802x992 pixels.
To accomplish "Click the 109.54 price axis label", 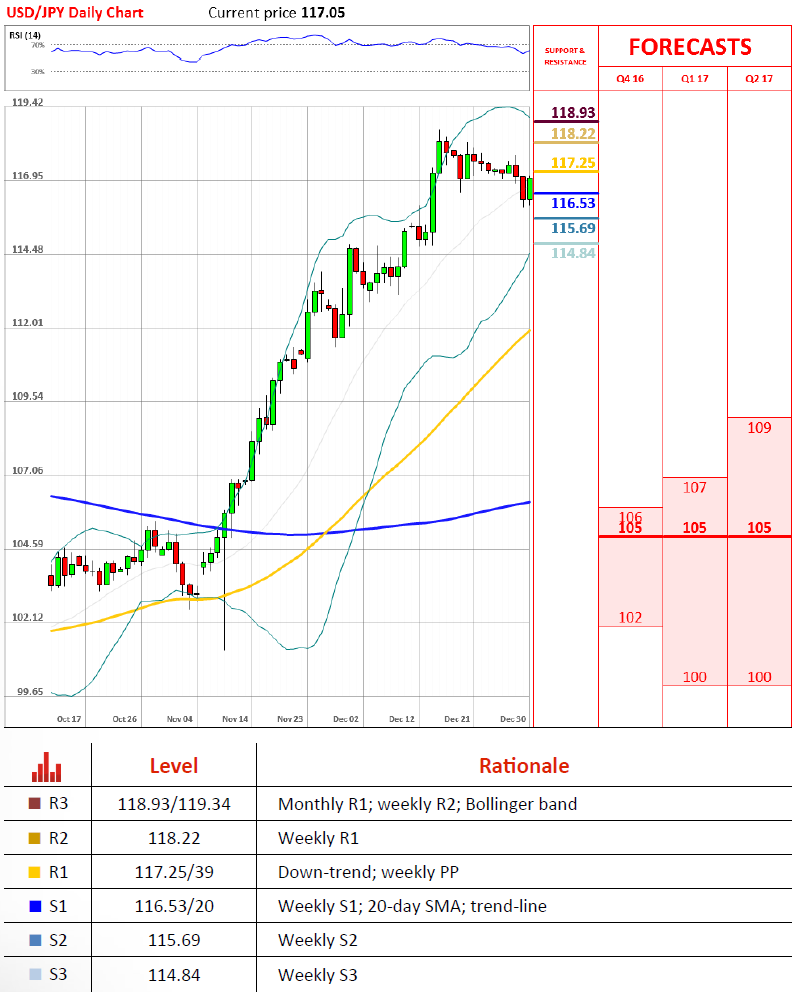I will [x=27, y=396].
